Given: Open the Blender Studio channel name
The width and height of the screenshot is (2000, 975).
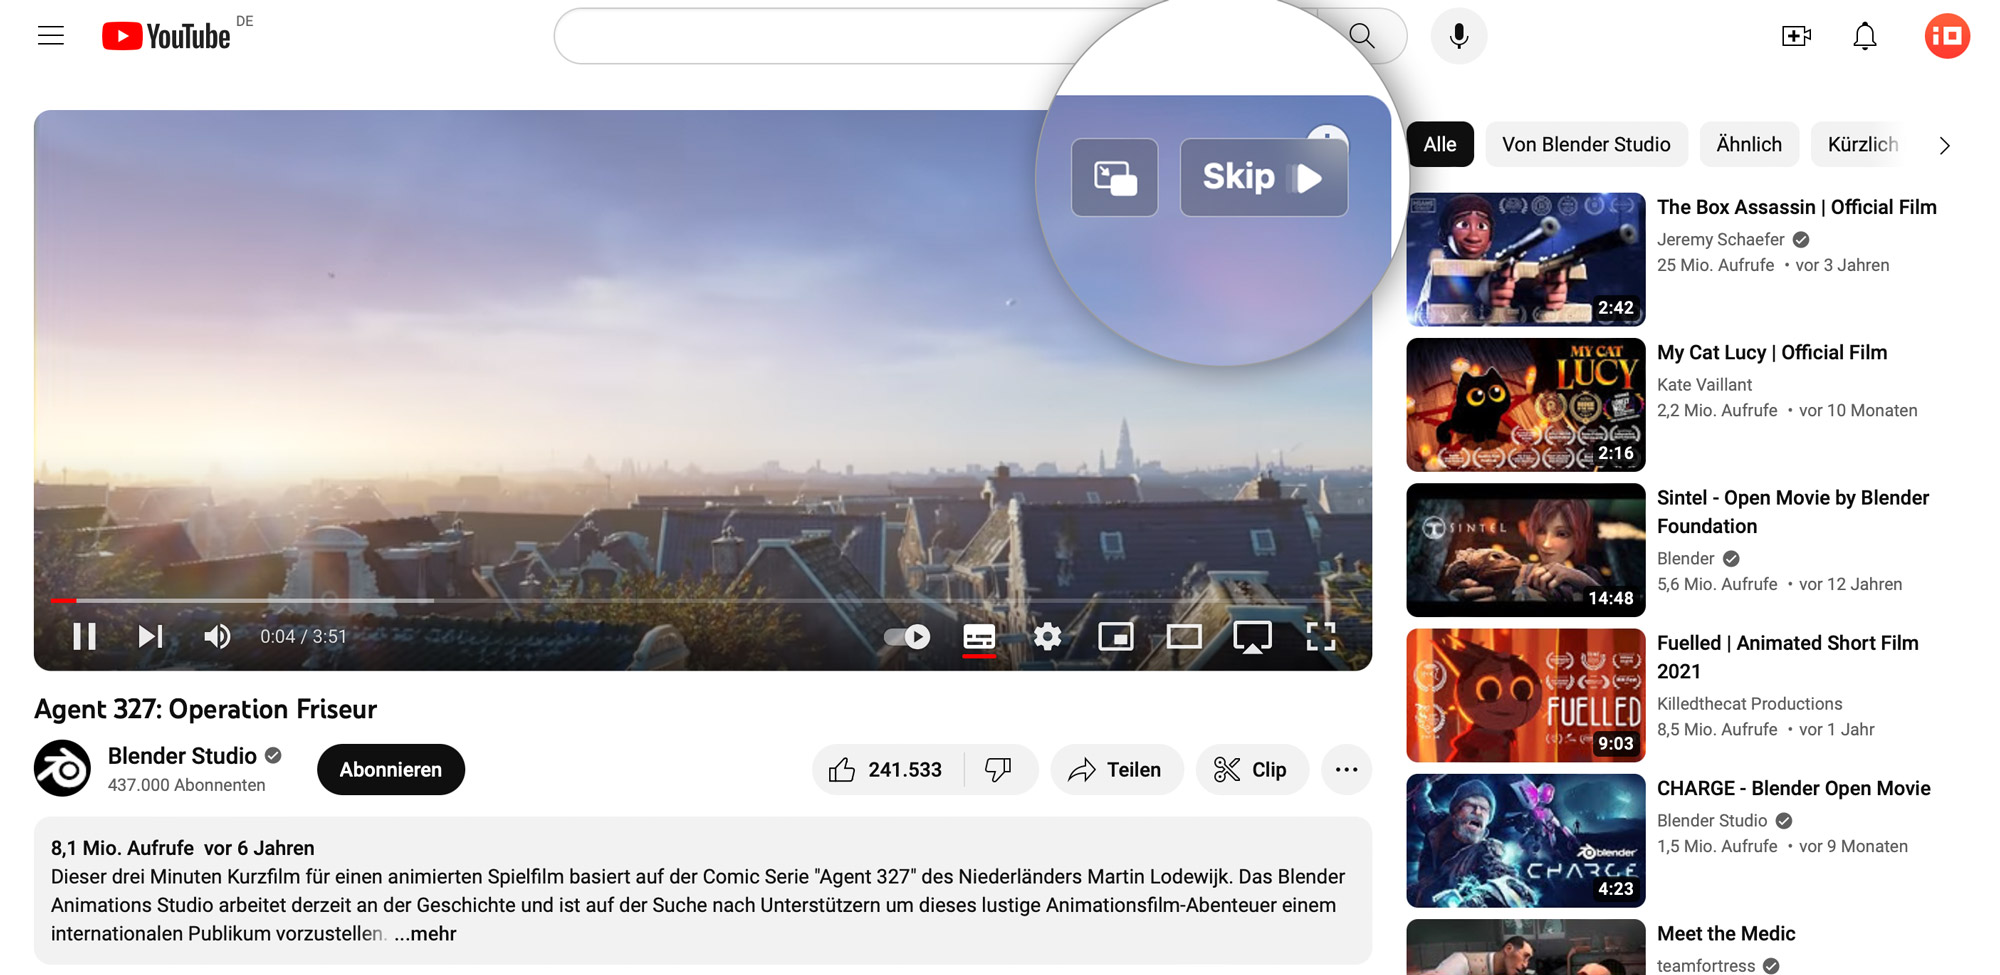Looking at the screenshot, I should point(182,756).
